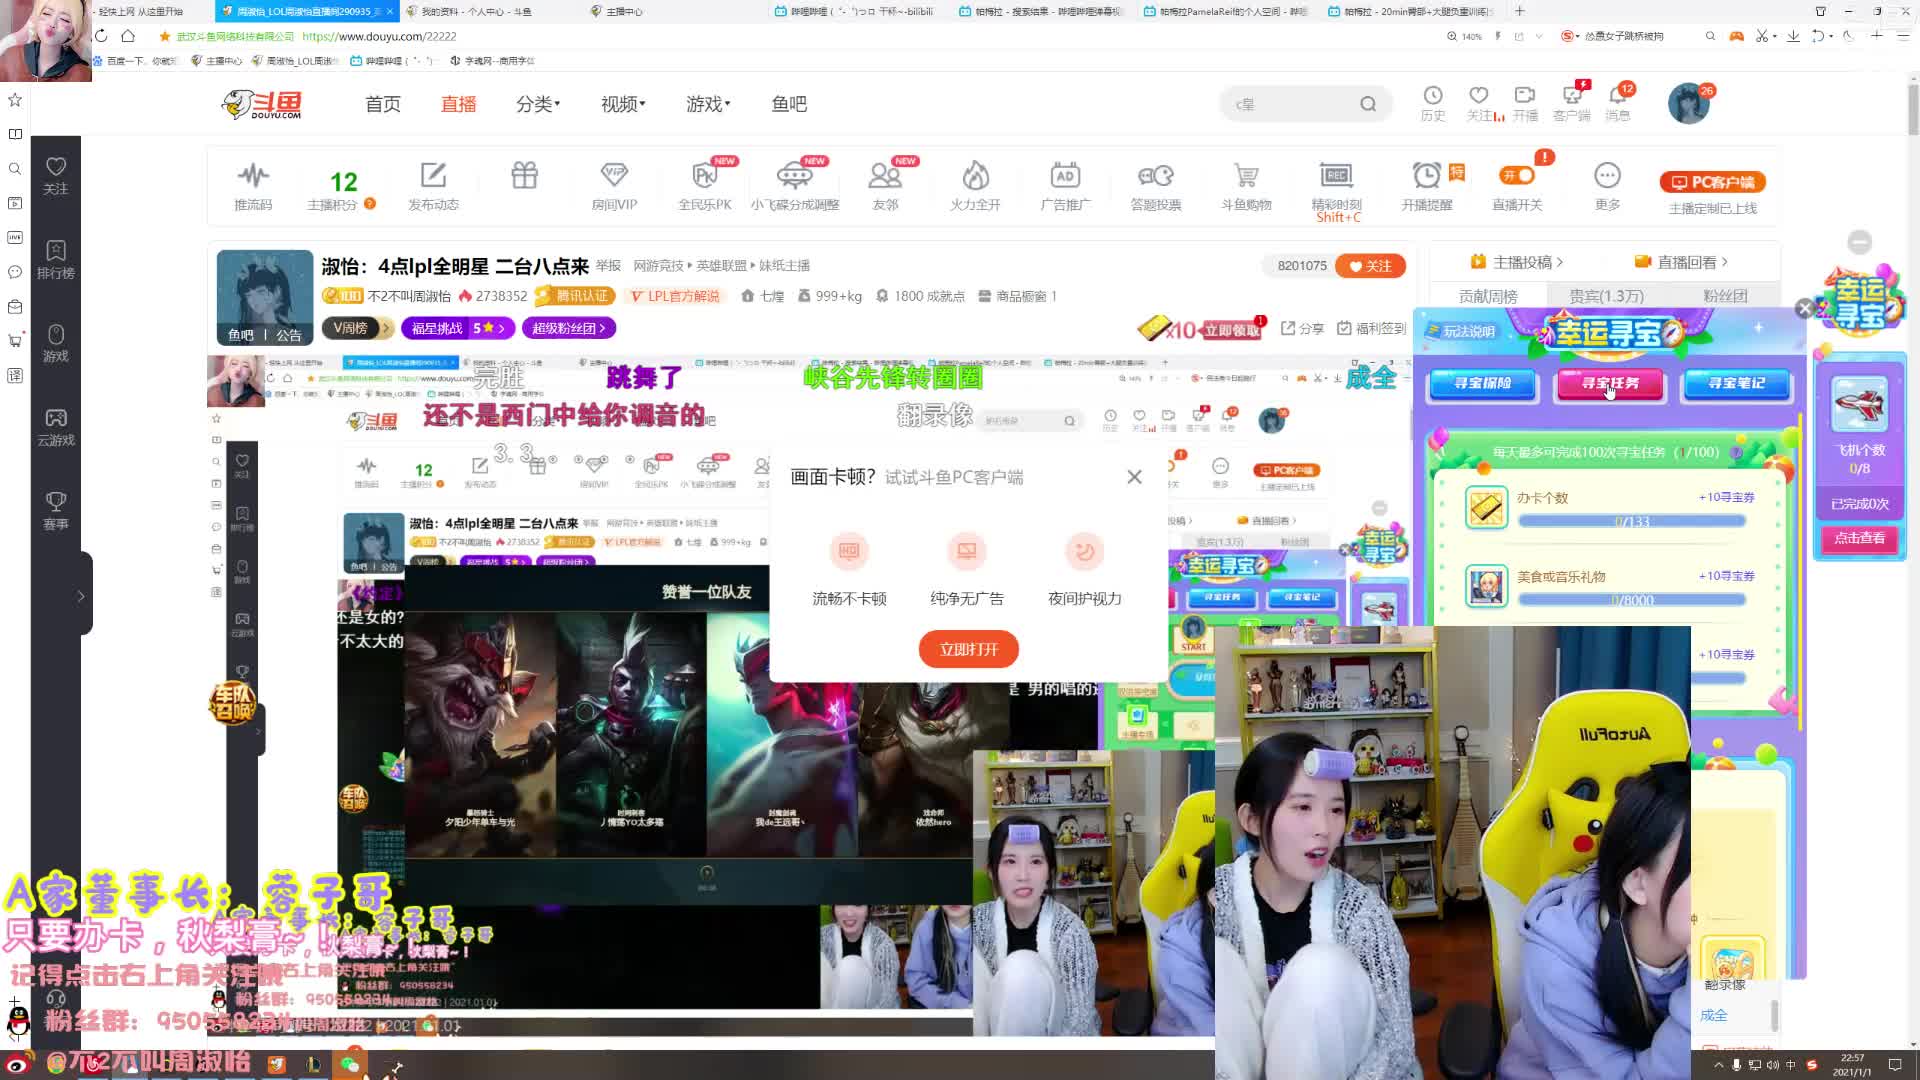The width and height of the screenshot is (1920, 1080).
Task: Open 客户端 client icon in header
Action: [x=1571, y=103]
